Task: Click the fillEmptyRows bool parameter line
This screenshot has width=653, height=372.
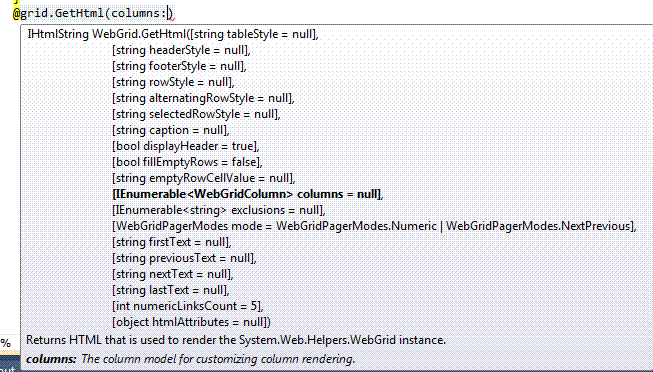Action: pos(187,162)
